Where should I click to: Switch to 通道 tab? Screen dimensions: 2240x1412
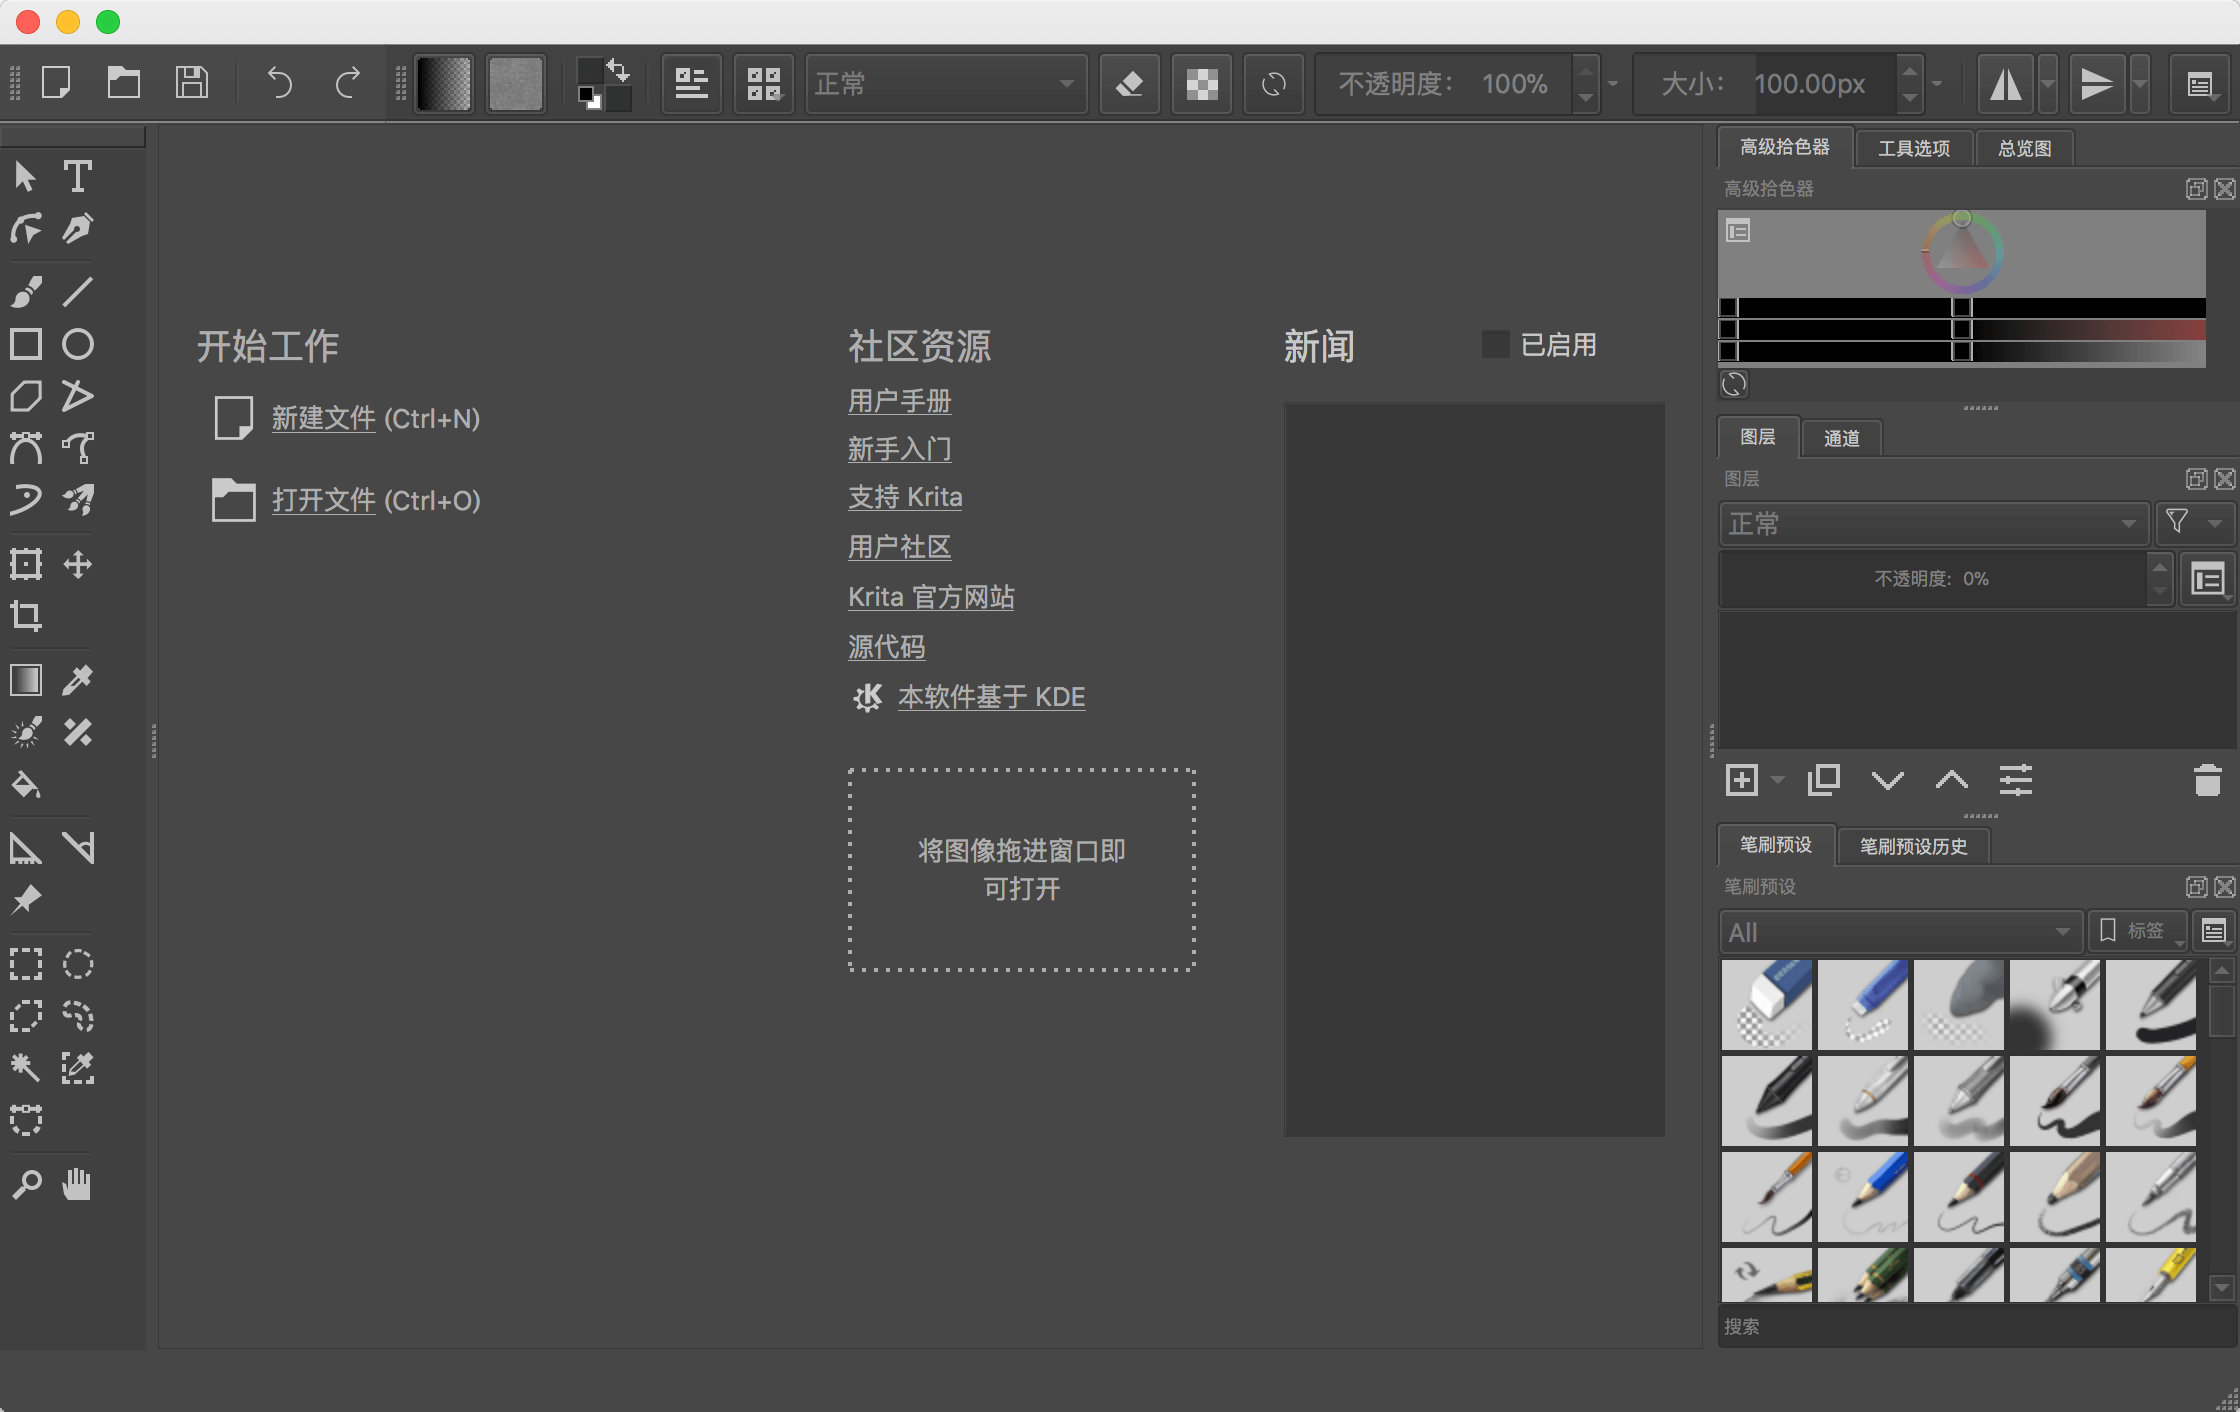1841,438
